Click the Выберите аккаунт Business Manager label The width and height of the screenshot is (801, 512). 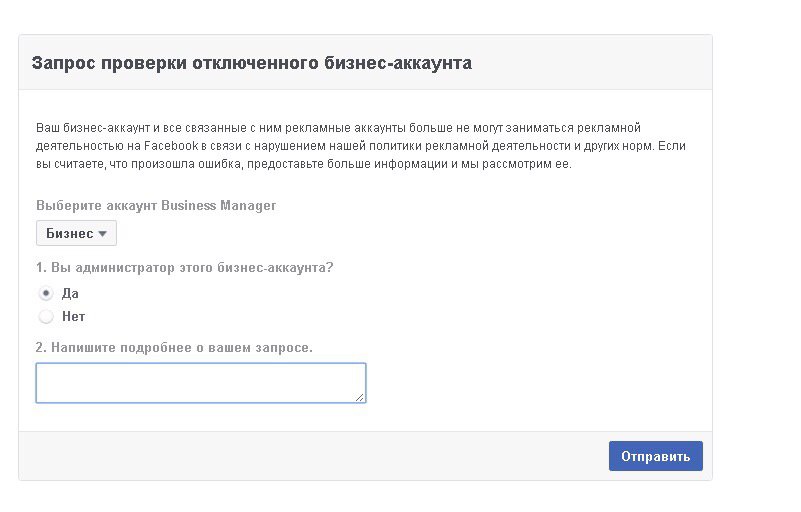tap(156, 205)
